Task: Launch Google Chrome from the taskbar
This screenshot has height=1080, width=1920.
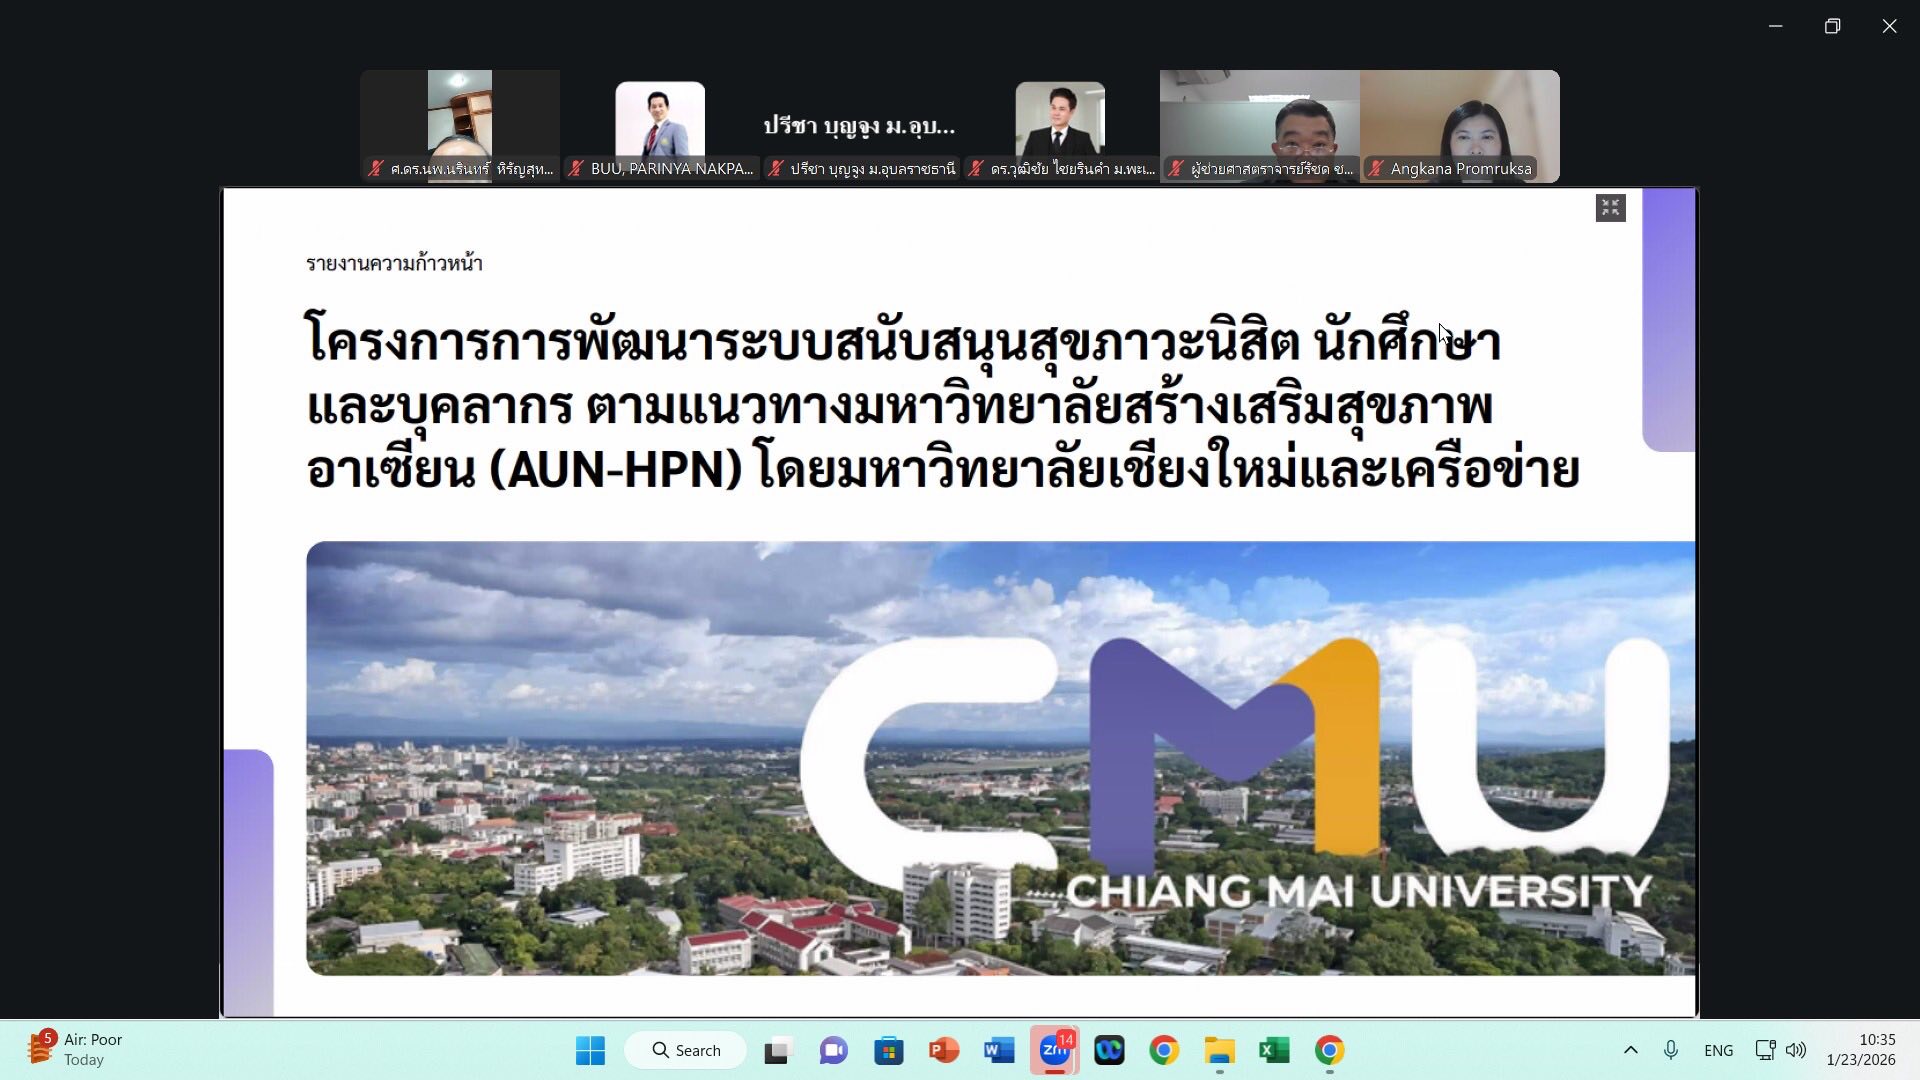Action: tap(1163, 1050)
